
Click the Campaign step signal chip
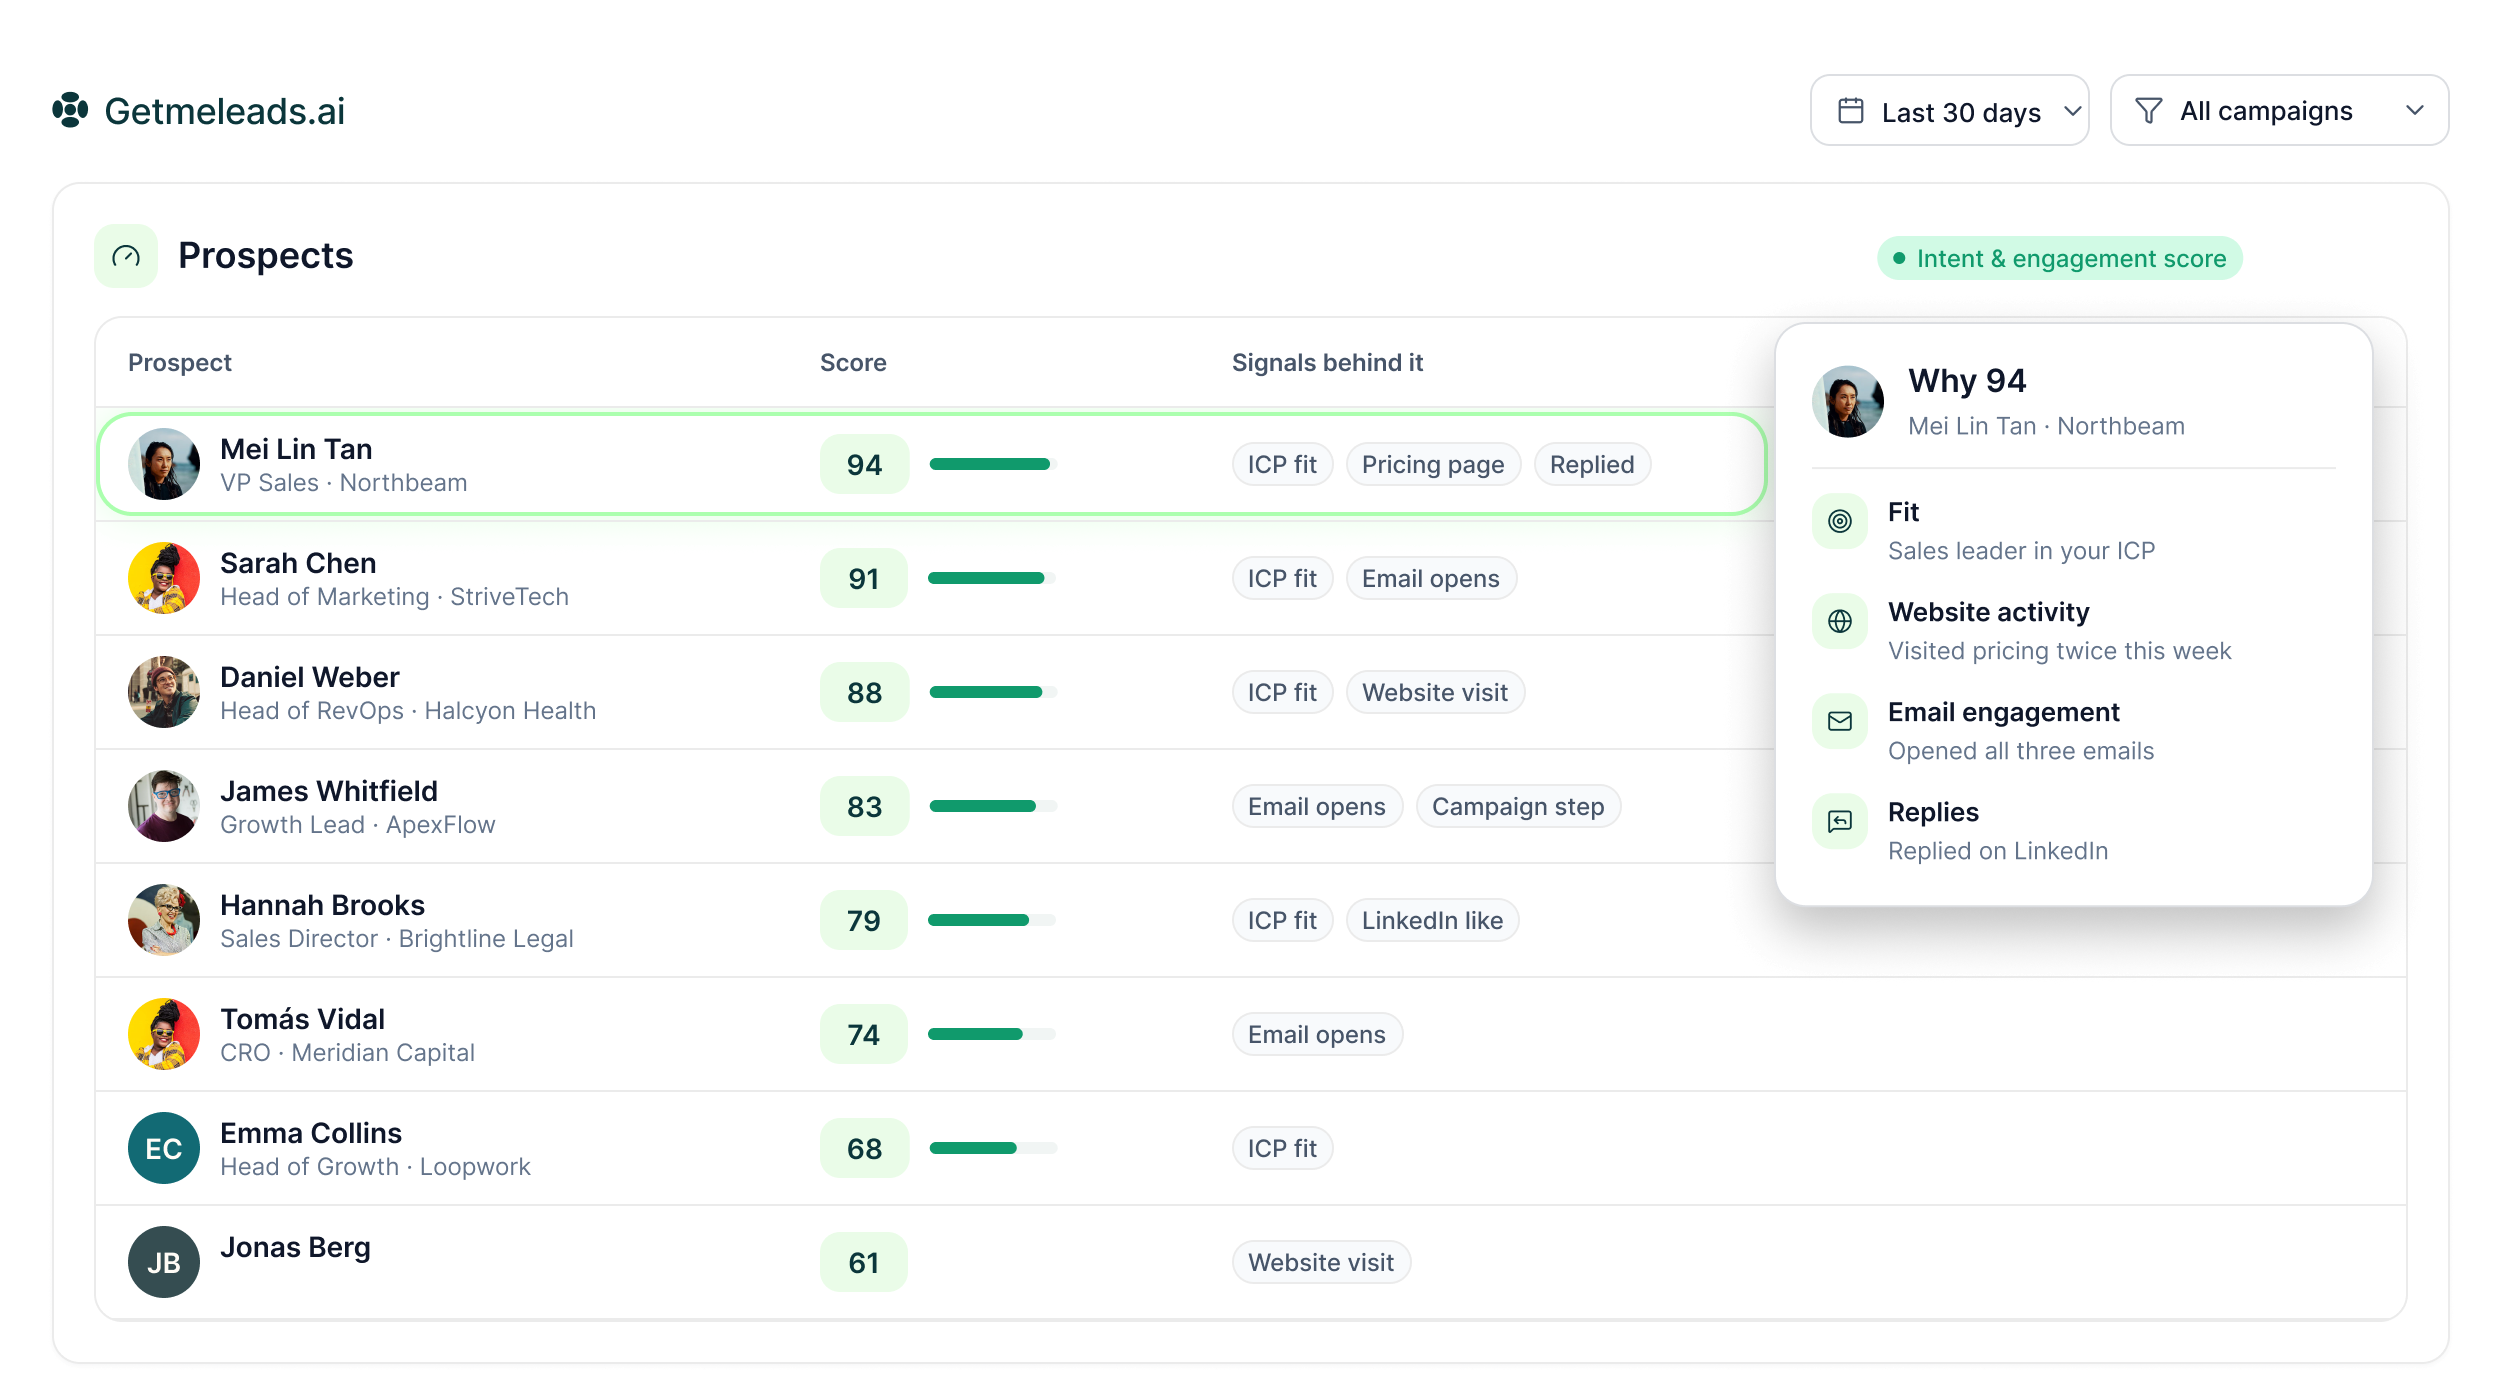coord(1518,807)
